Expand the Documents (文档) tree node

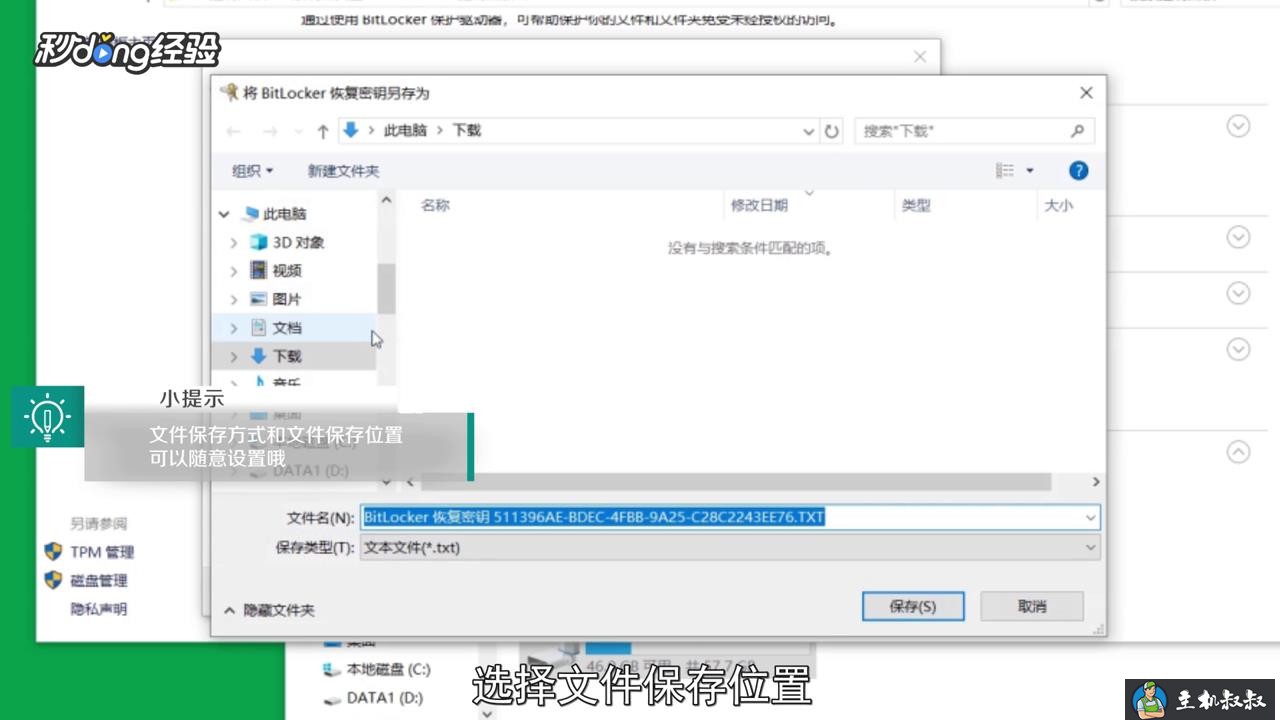pyautogui.click(x=234, y=328)
